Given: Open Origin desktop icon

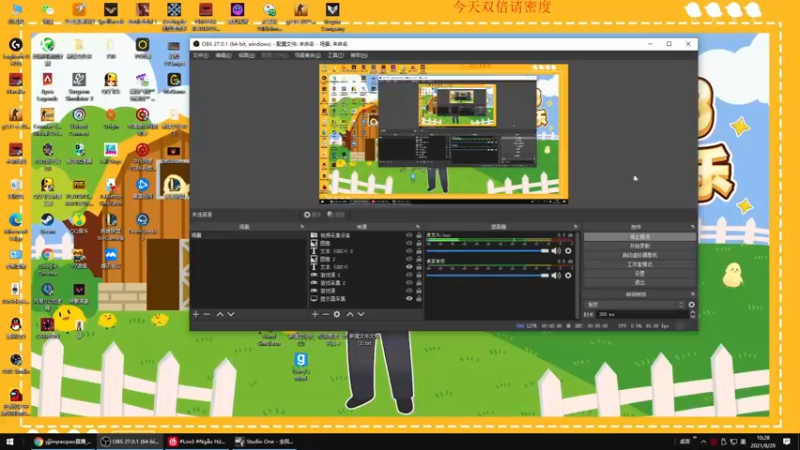Looking at the screenshot, I should coord(111,119).
